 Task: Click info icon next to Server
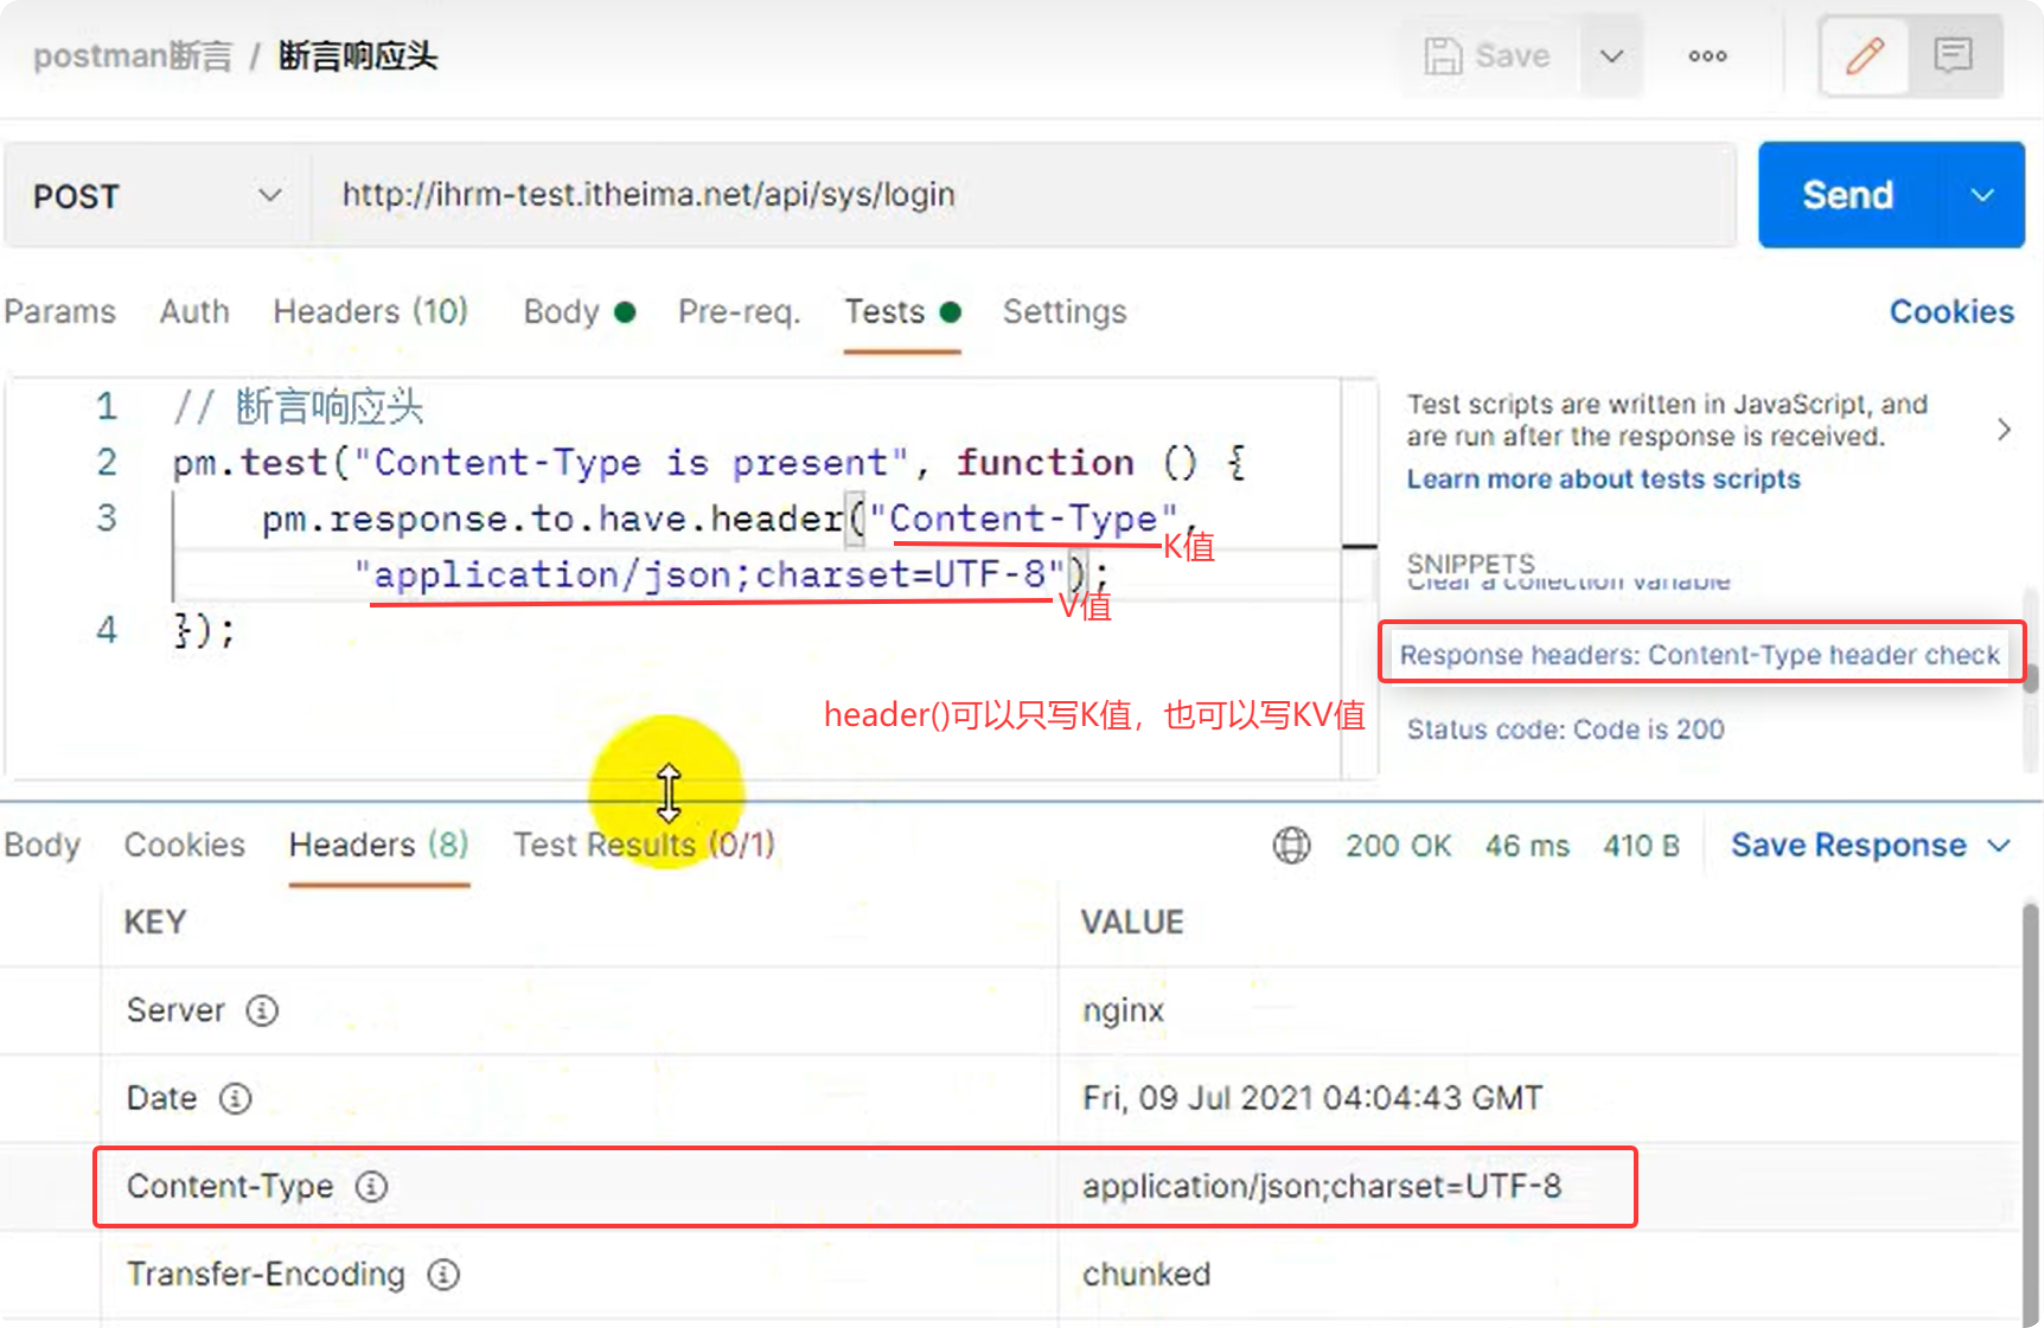coord(262,1010)
